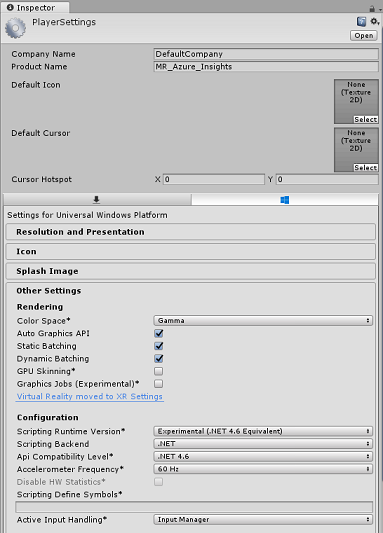383x533 pixels.
Task: Uncheck Dynamic Batching
Action: tap(159, 358)
